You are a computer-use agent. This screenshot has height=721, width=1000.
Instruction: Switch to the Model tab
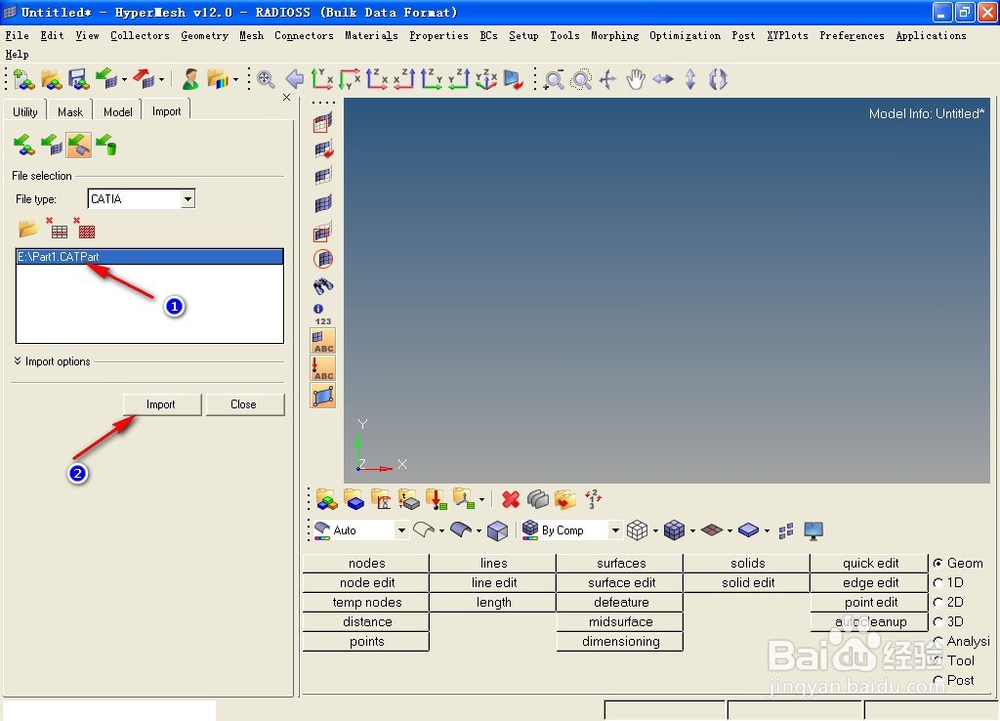click(118, 112)
